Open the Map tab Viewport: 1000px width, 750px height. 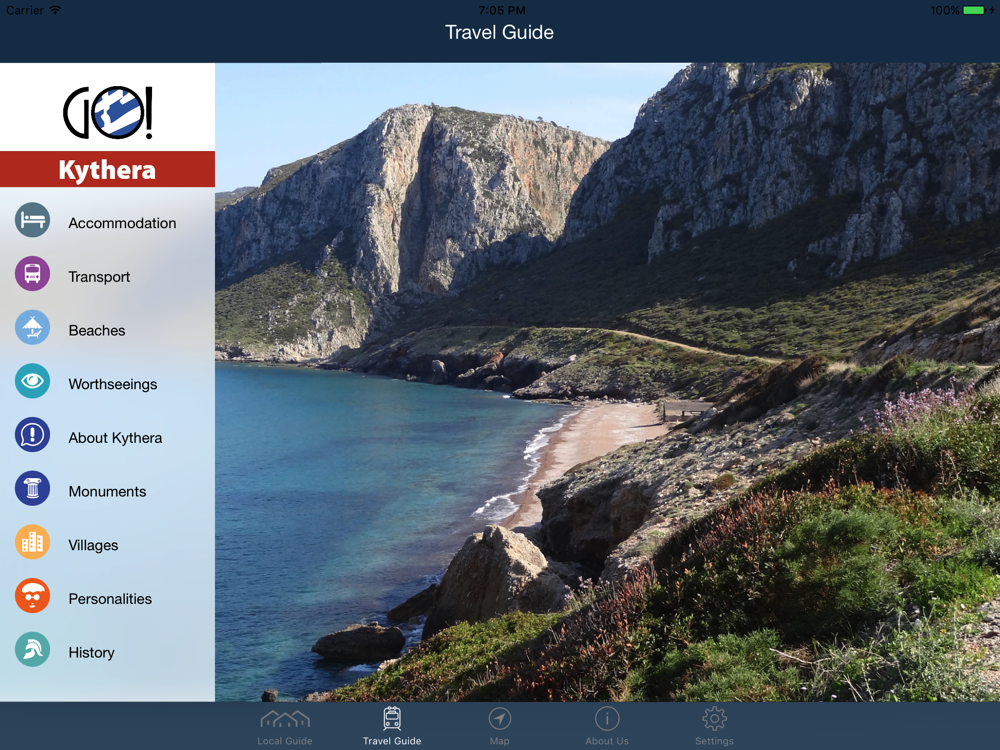499,726
